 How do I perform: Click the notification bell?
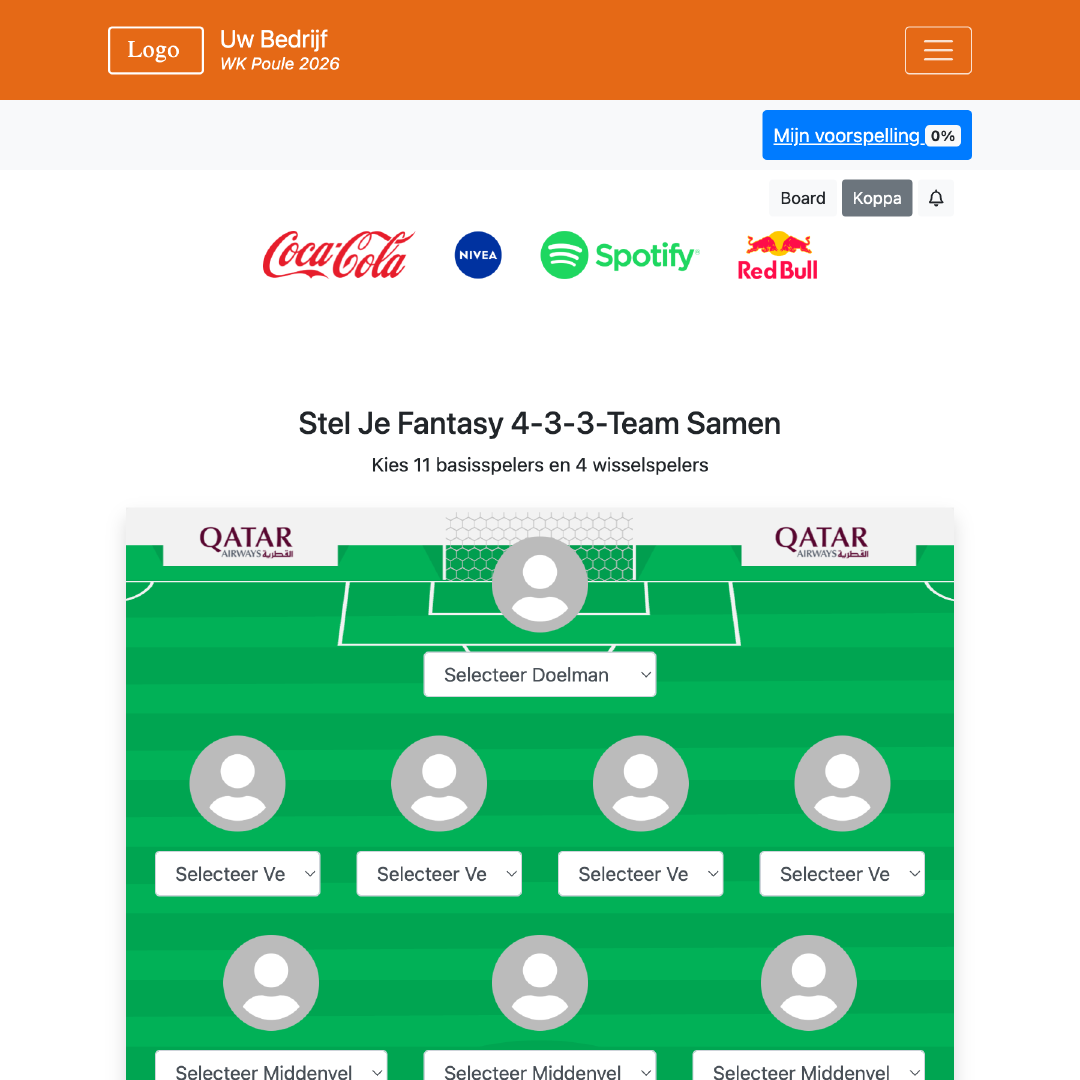coord(935,198)
